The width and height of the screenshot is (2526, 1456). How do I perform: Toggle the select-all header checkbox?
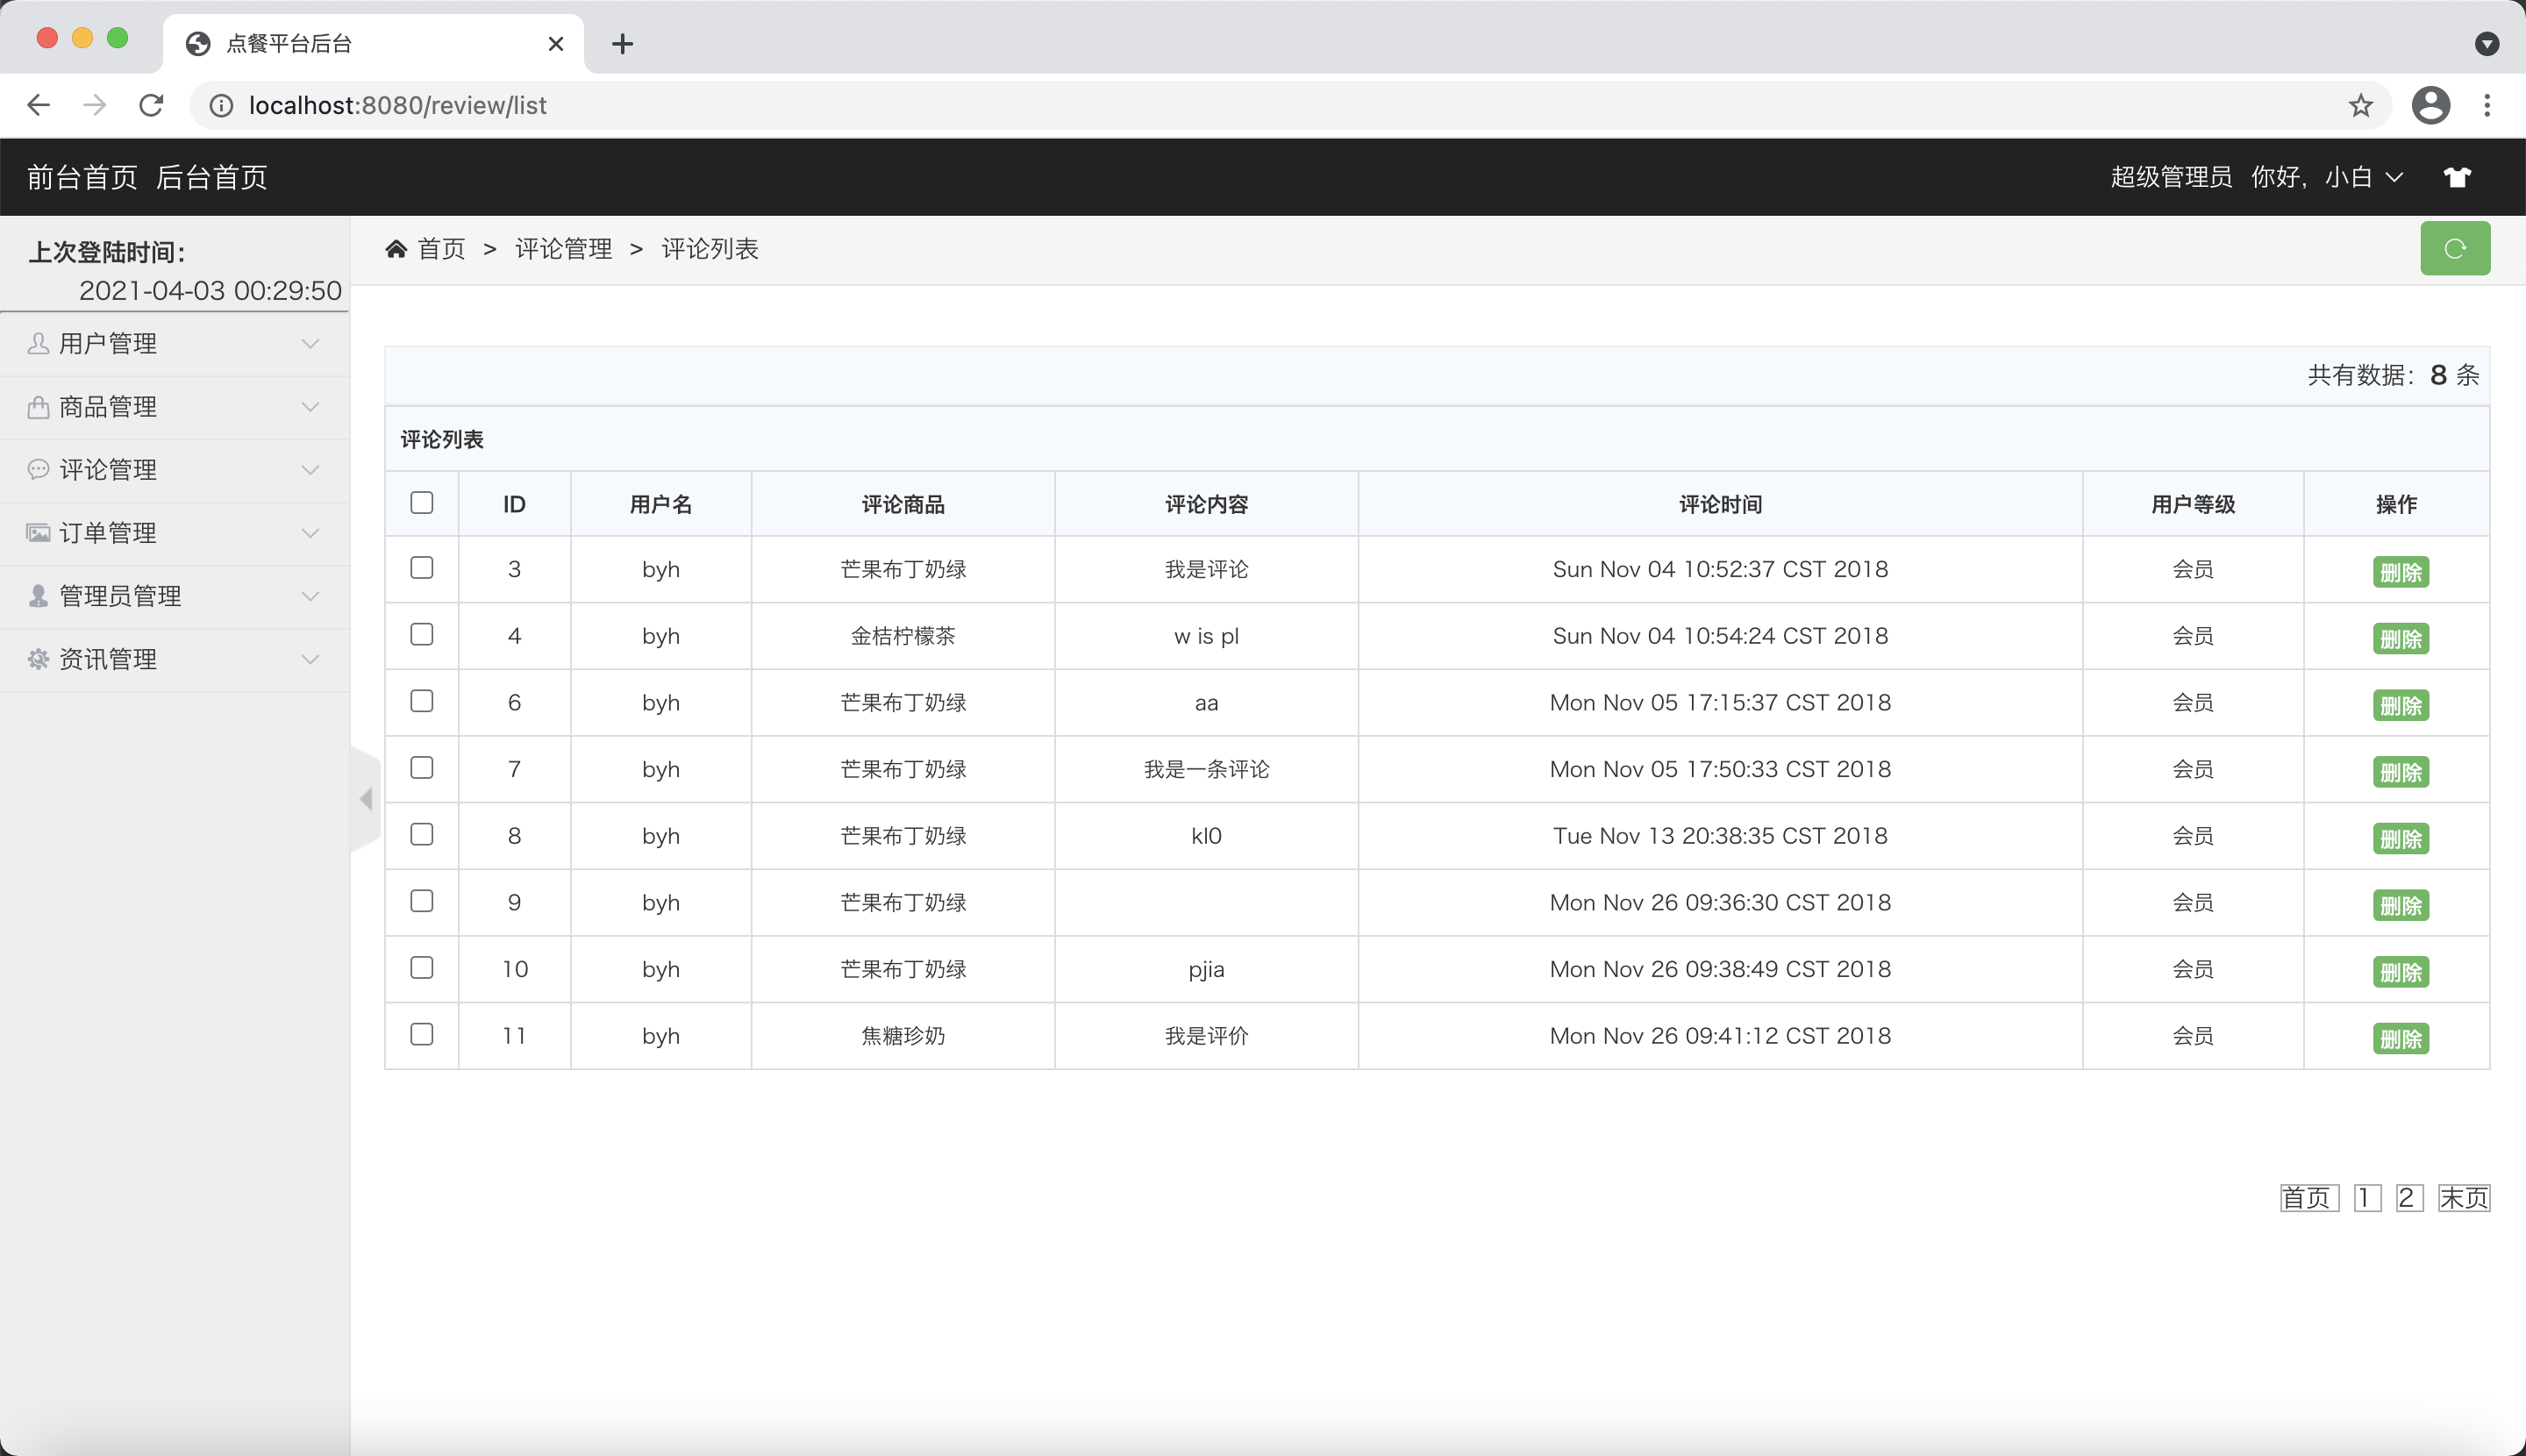pos(422,502)
